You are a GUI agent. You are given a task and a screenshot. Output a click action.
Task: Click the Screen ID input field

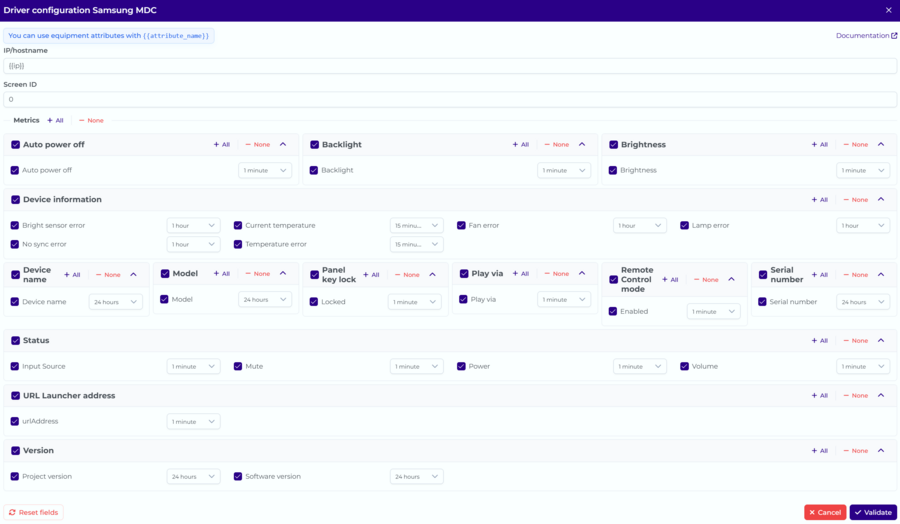[x=450, y=99]
